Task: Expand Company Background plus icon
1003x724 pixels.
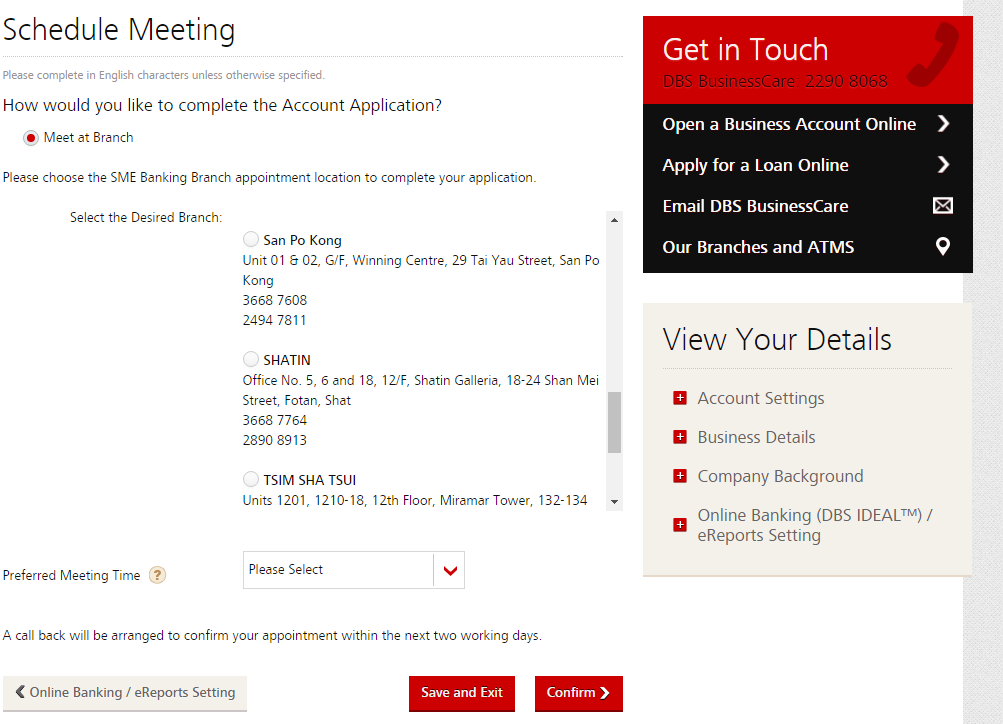Action: pyautogui.click(x=680, y=476)
